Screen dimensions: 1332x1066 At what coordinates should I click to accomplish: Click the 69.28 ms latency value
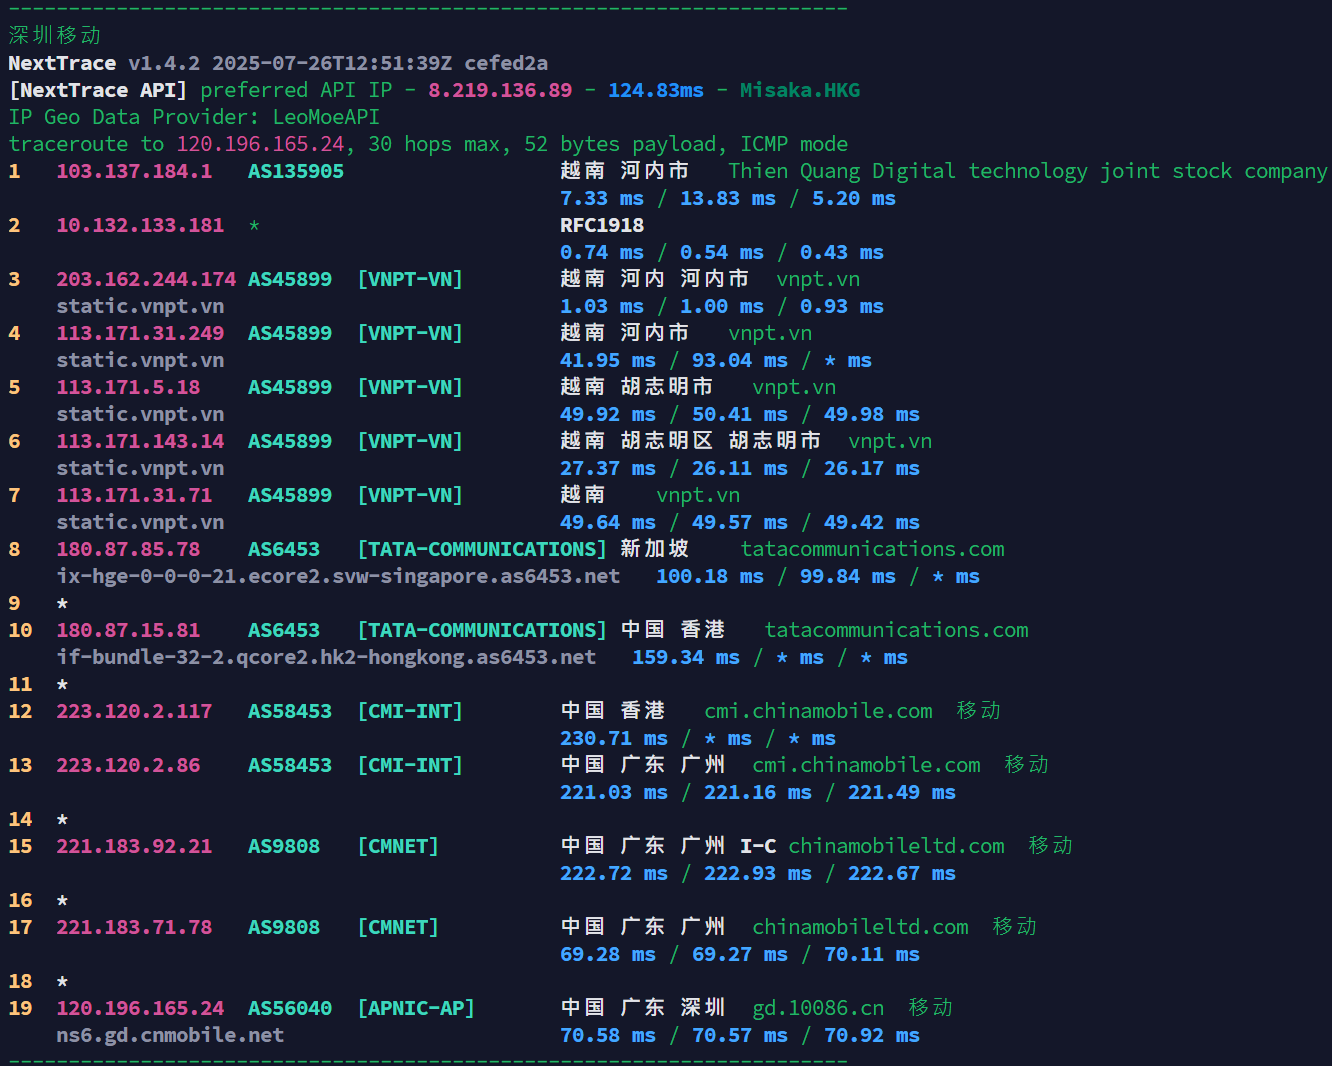[608, 954]
